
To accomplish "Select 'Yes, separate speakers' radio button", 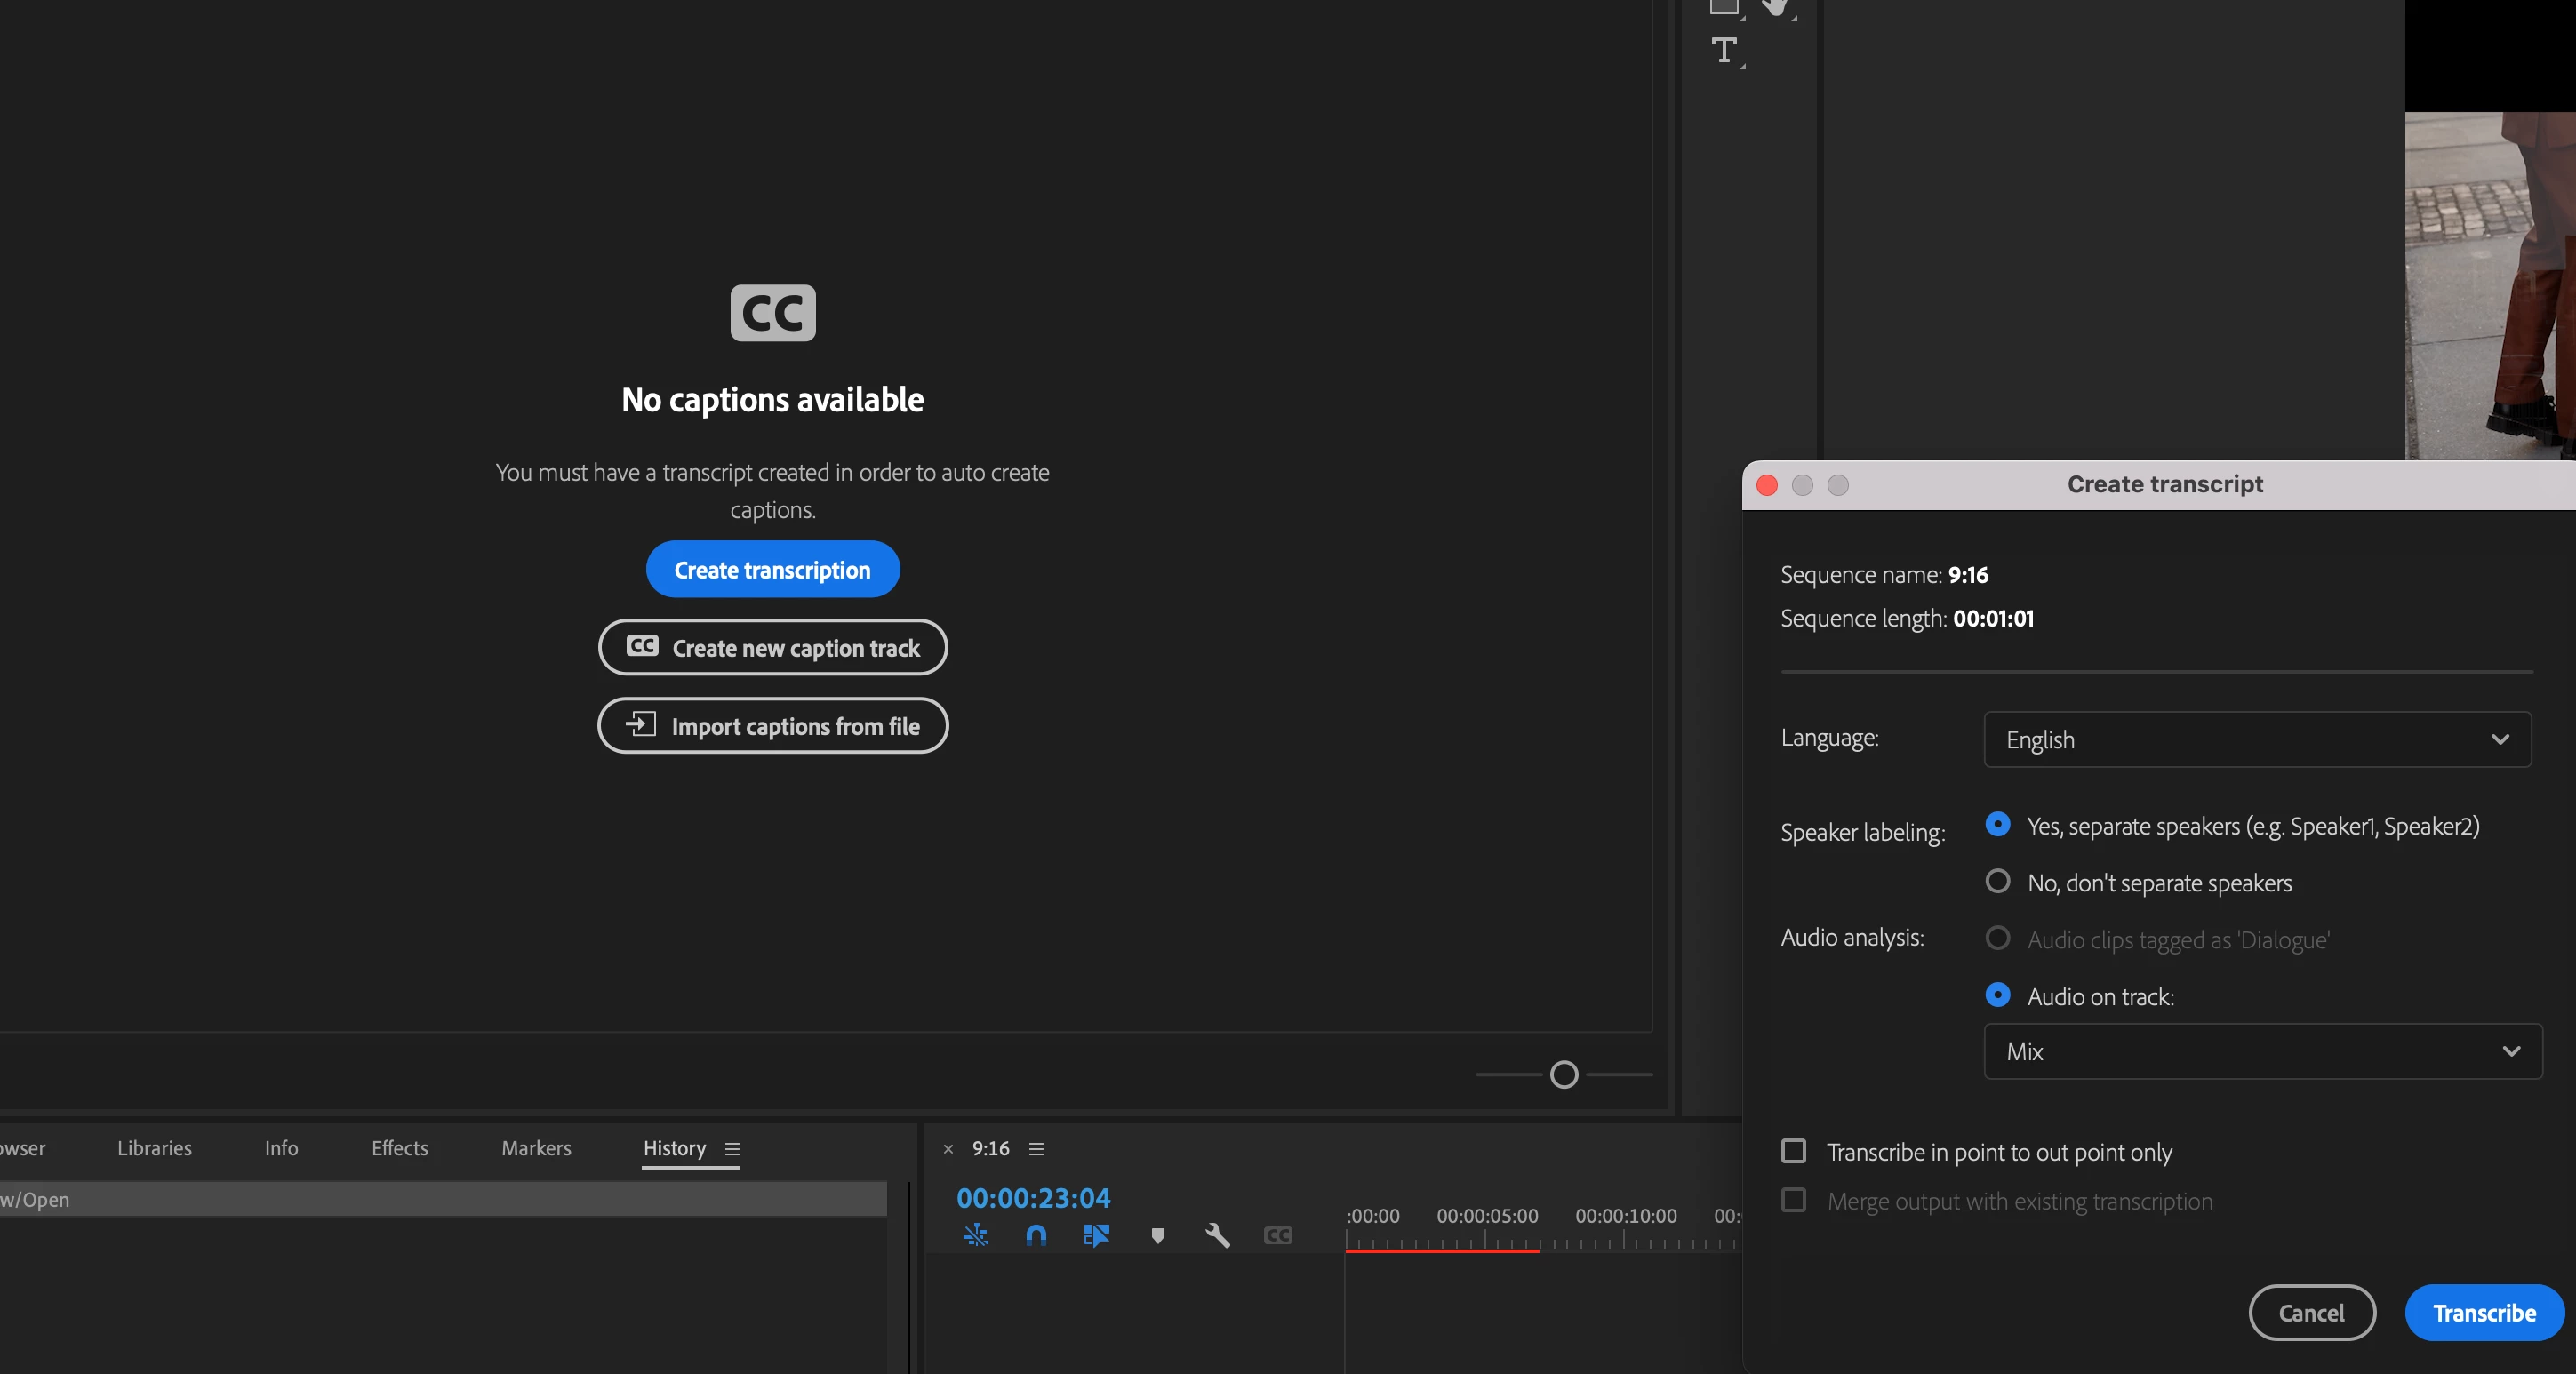I will pos(1997,824).
